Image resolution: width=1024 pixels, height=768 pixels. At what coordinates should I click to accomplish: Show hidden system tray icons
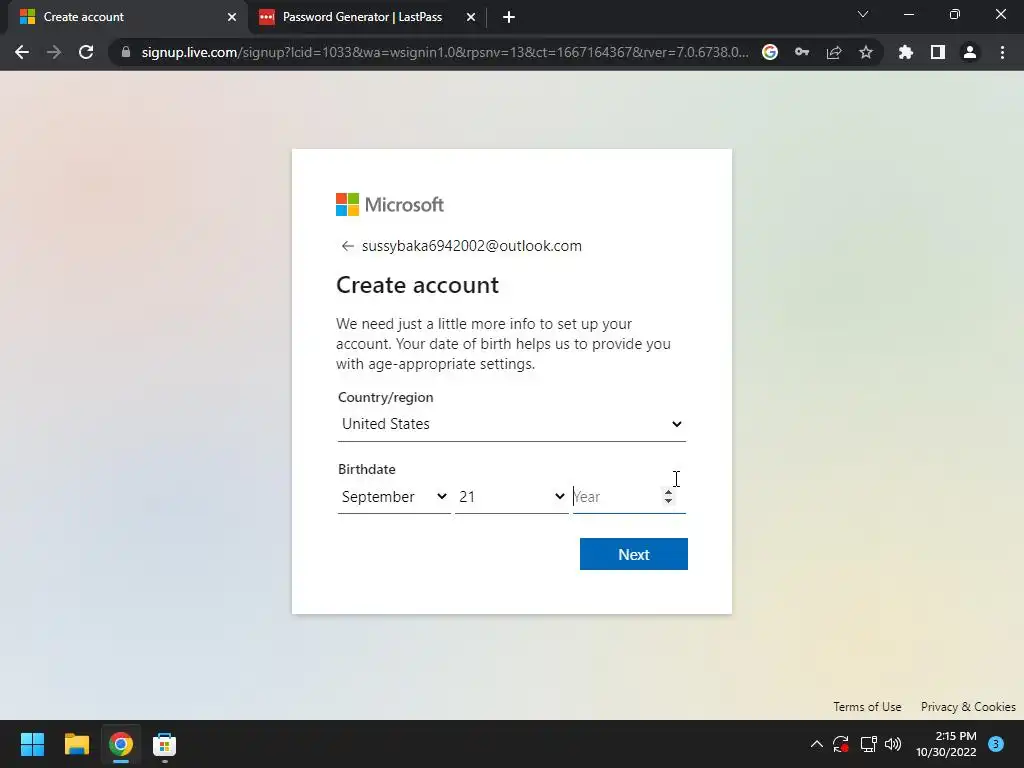816,744
